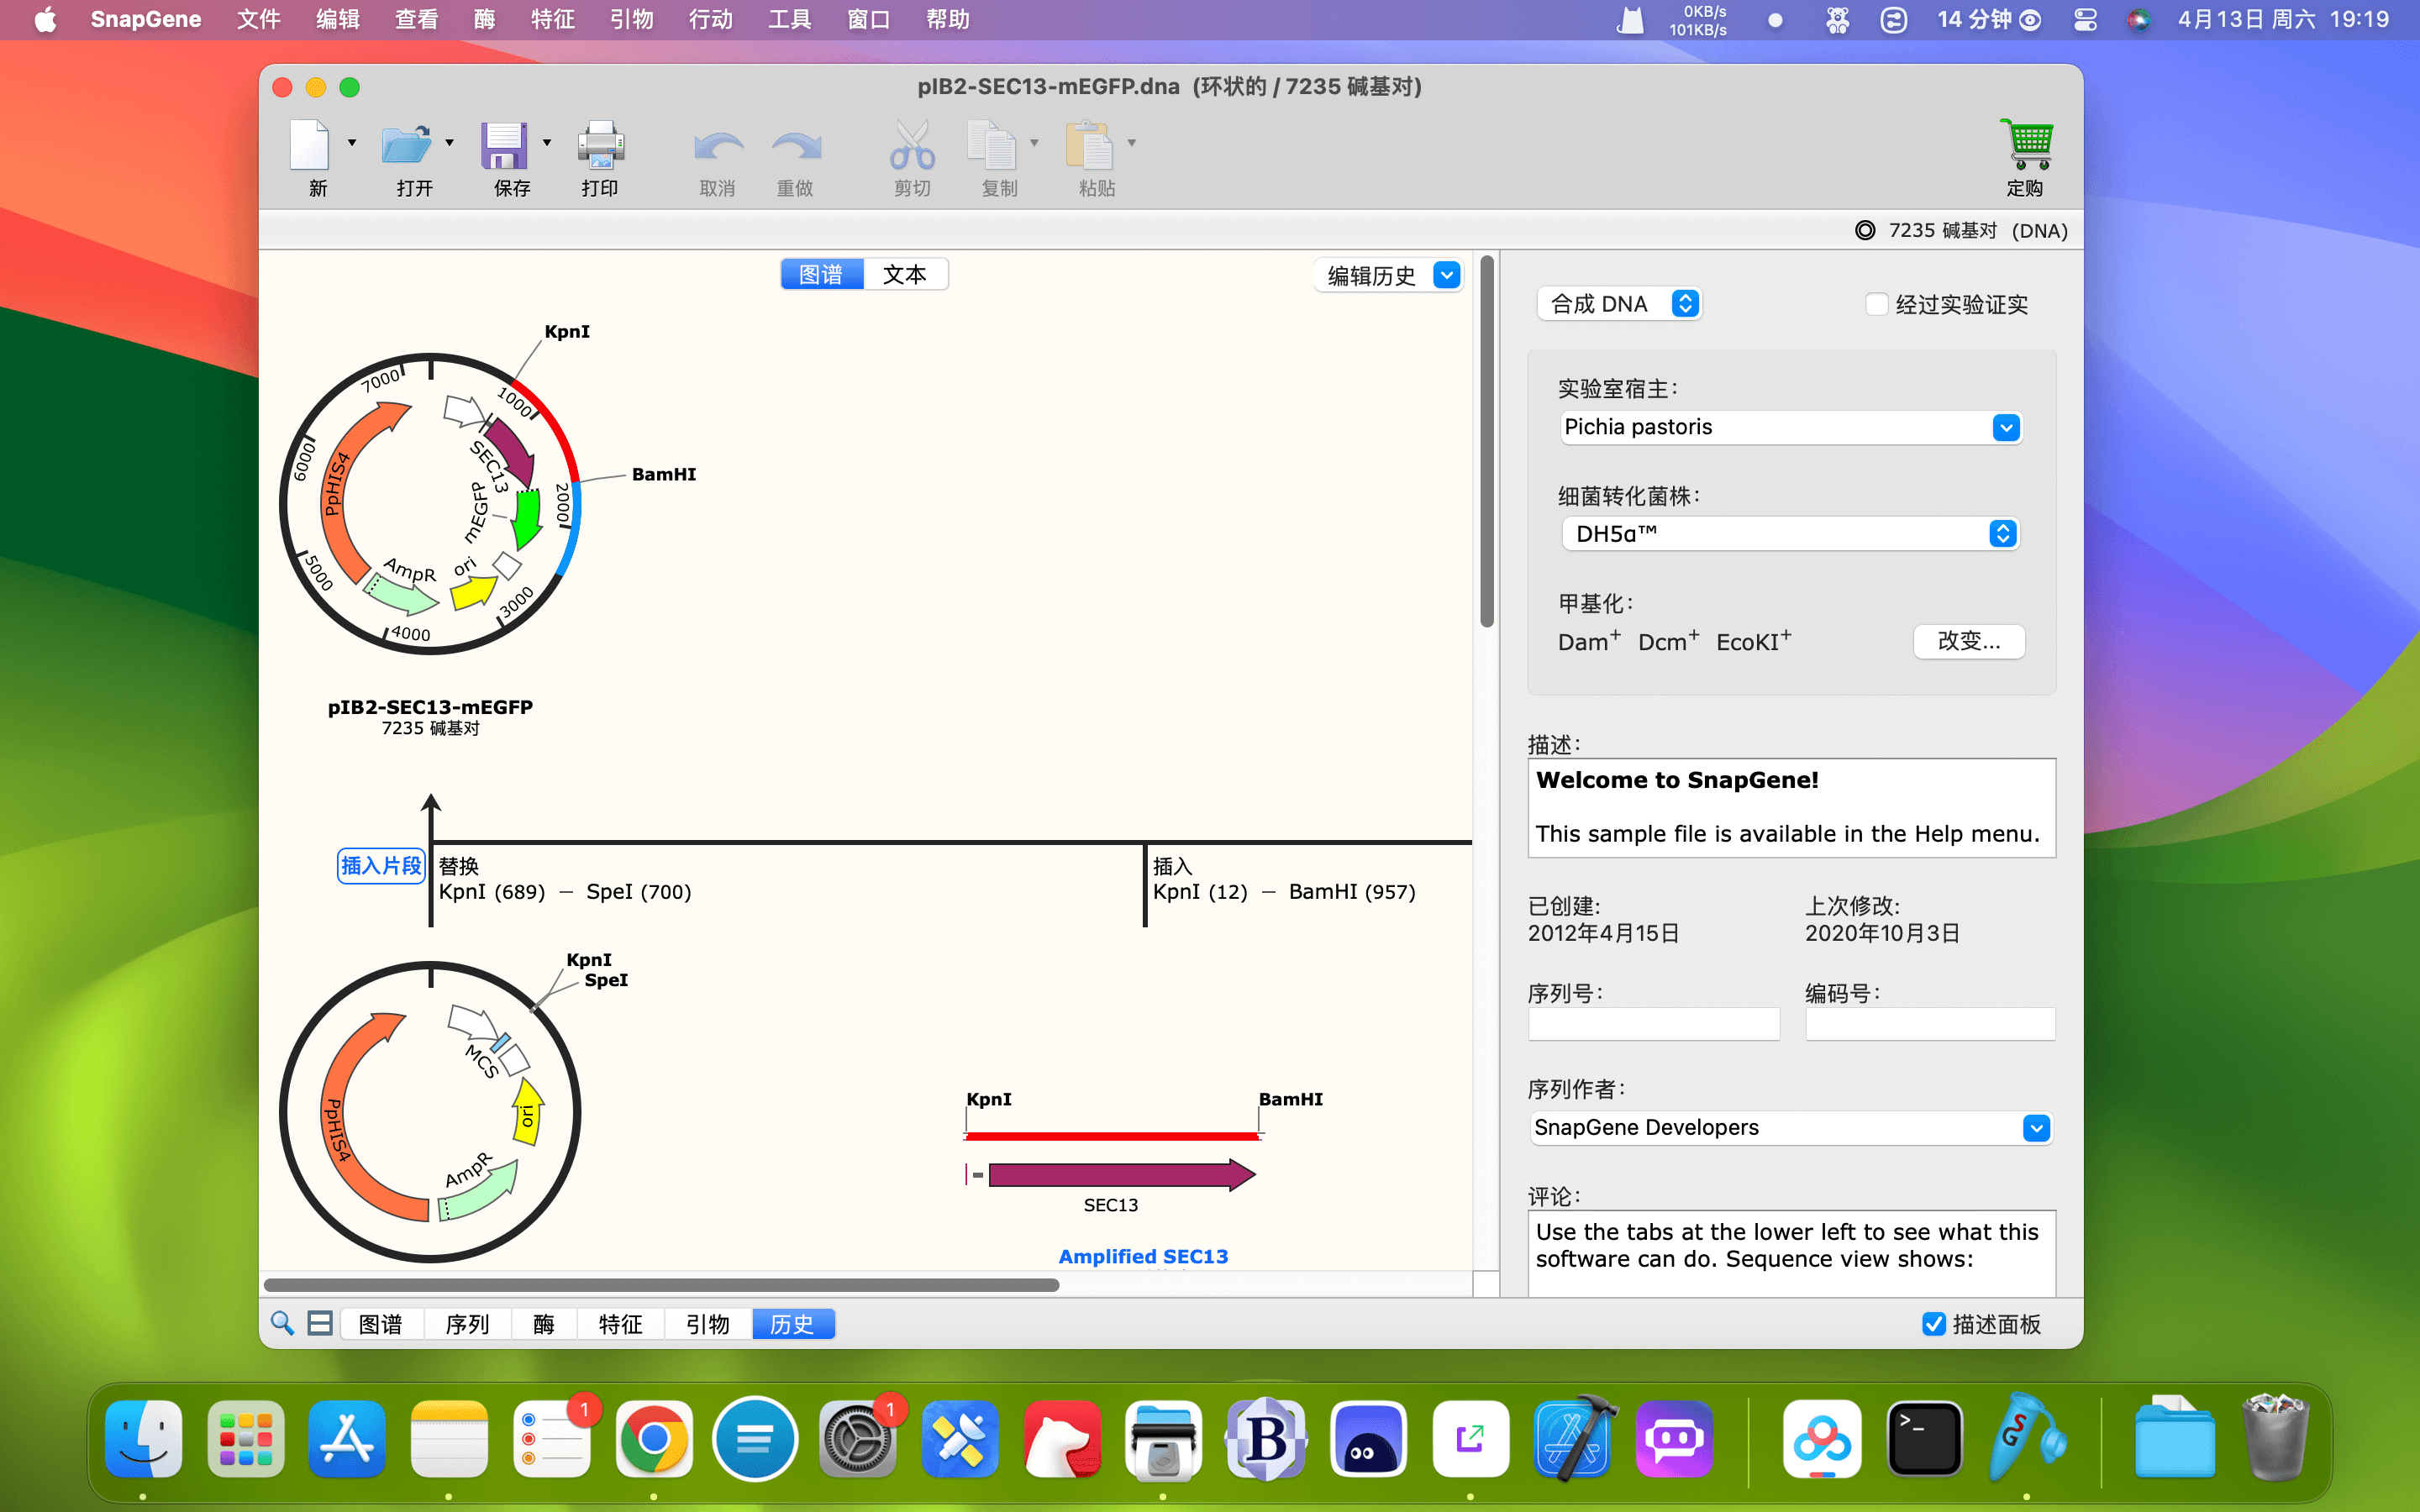Open the Trash in the dock
This screenshot has width=2420, height=1512.
coord(2275,1439)
